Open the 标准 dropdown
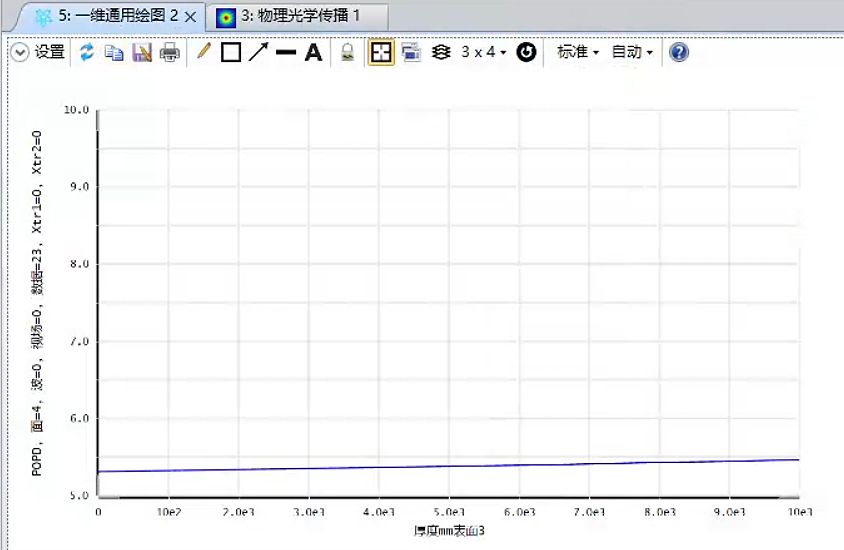Viewport: 844px width, 550px height. tap(578, 52)
